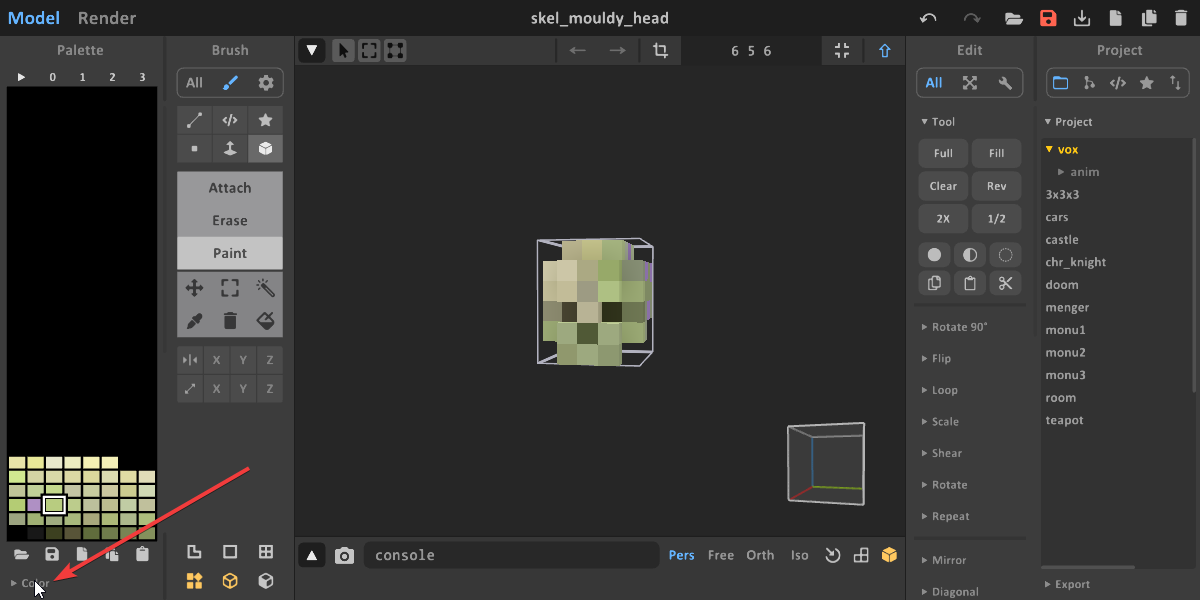Image resolution: width=1200 pixels, height=600 pixels.
Task: Click the scissors cut icon in Edit
Action: pyautogui.click(x=1005, y=283)
